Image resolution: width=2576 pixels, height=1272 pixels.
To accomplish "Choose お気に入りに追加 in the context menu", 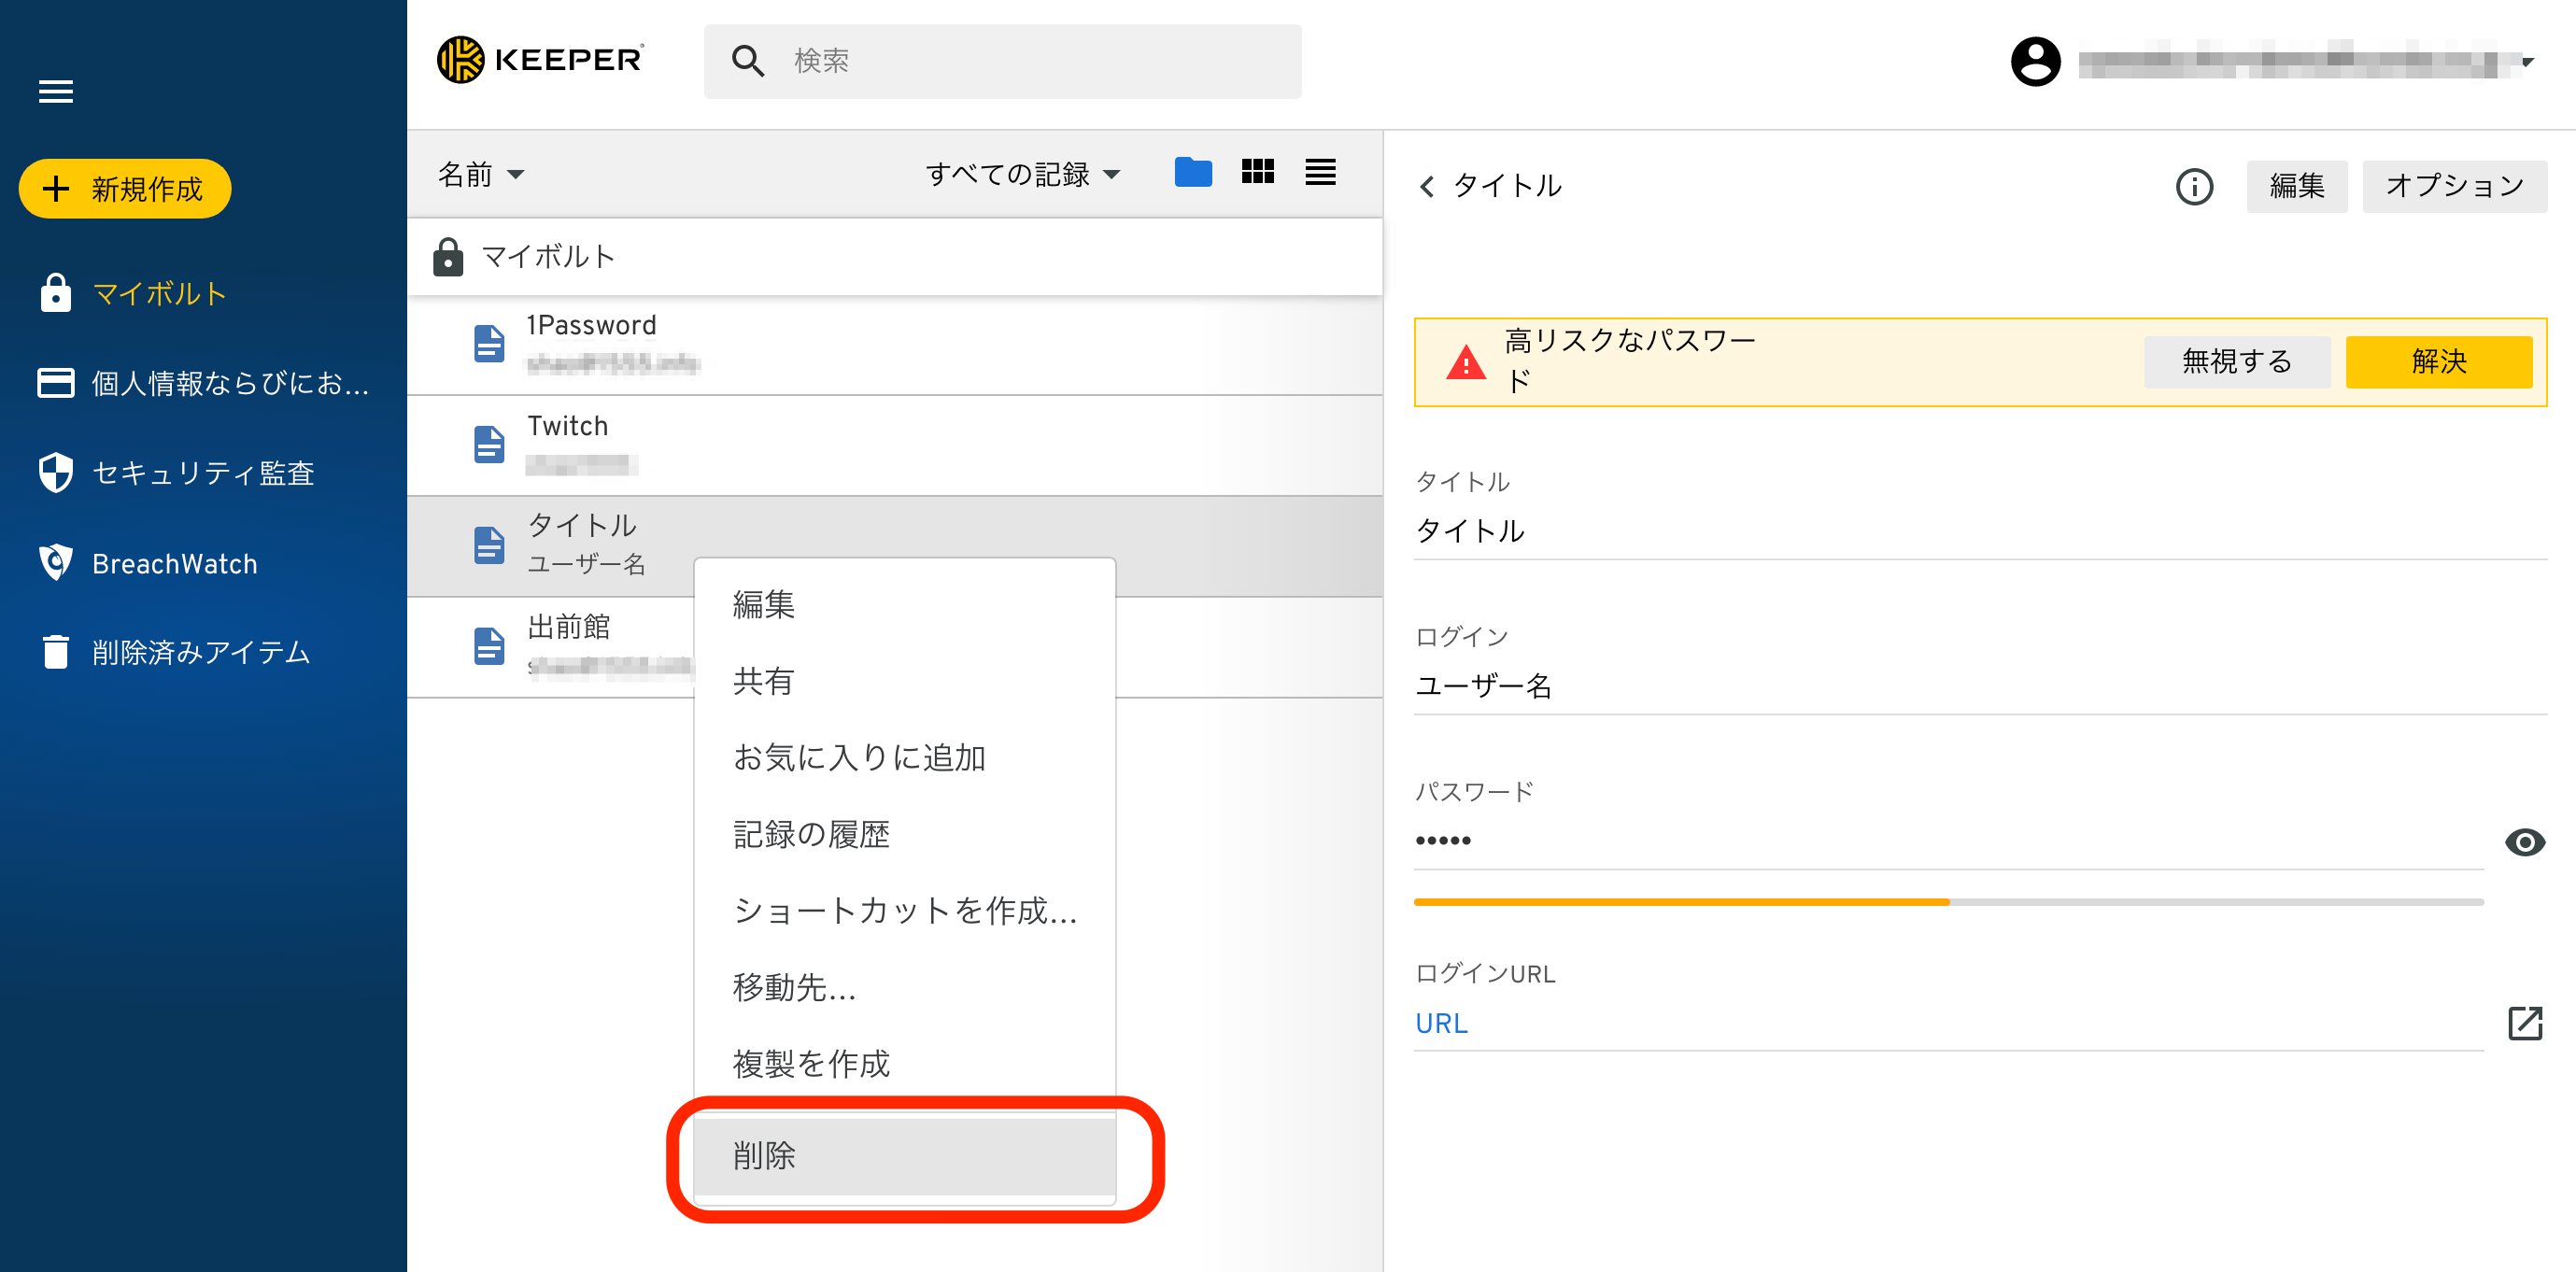I will (904, 757).
